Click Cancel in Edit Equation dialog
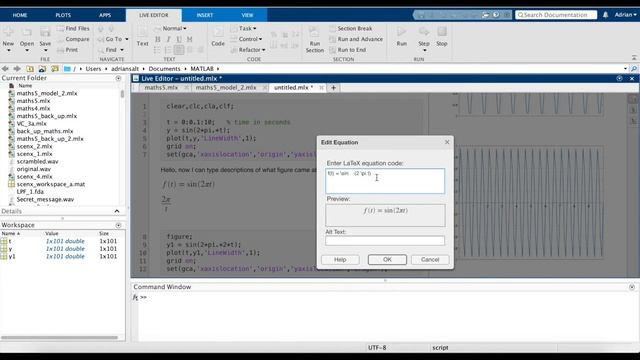Image resolution: width=640 pixels, height=360 pixels. (430, 260)
